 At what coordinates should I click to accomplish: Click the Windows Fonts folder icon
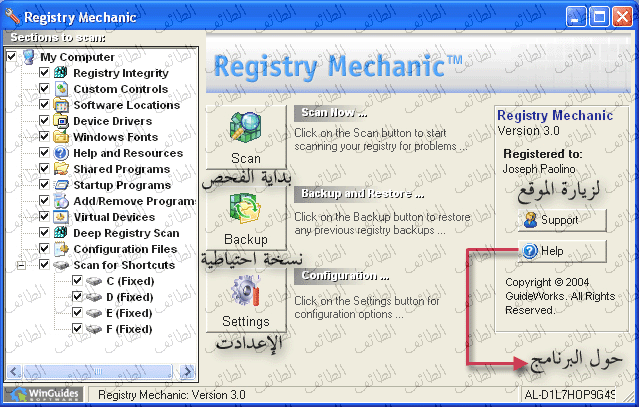61,136
